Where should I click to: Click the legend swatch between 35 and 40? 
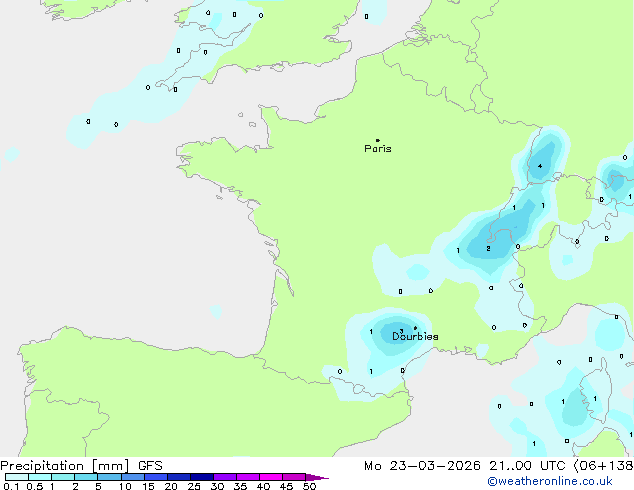[x=247, y=477]
